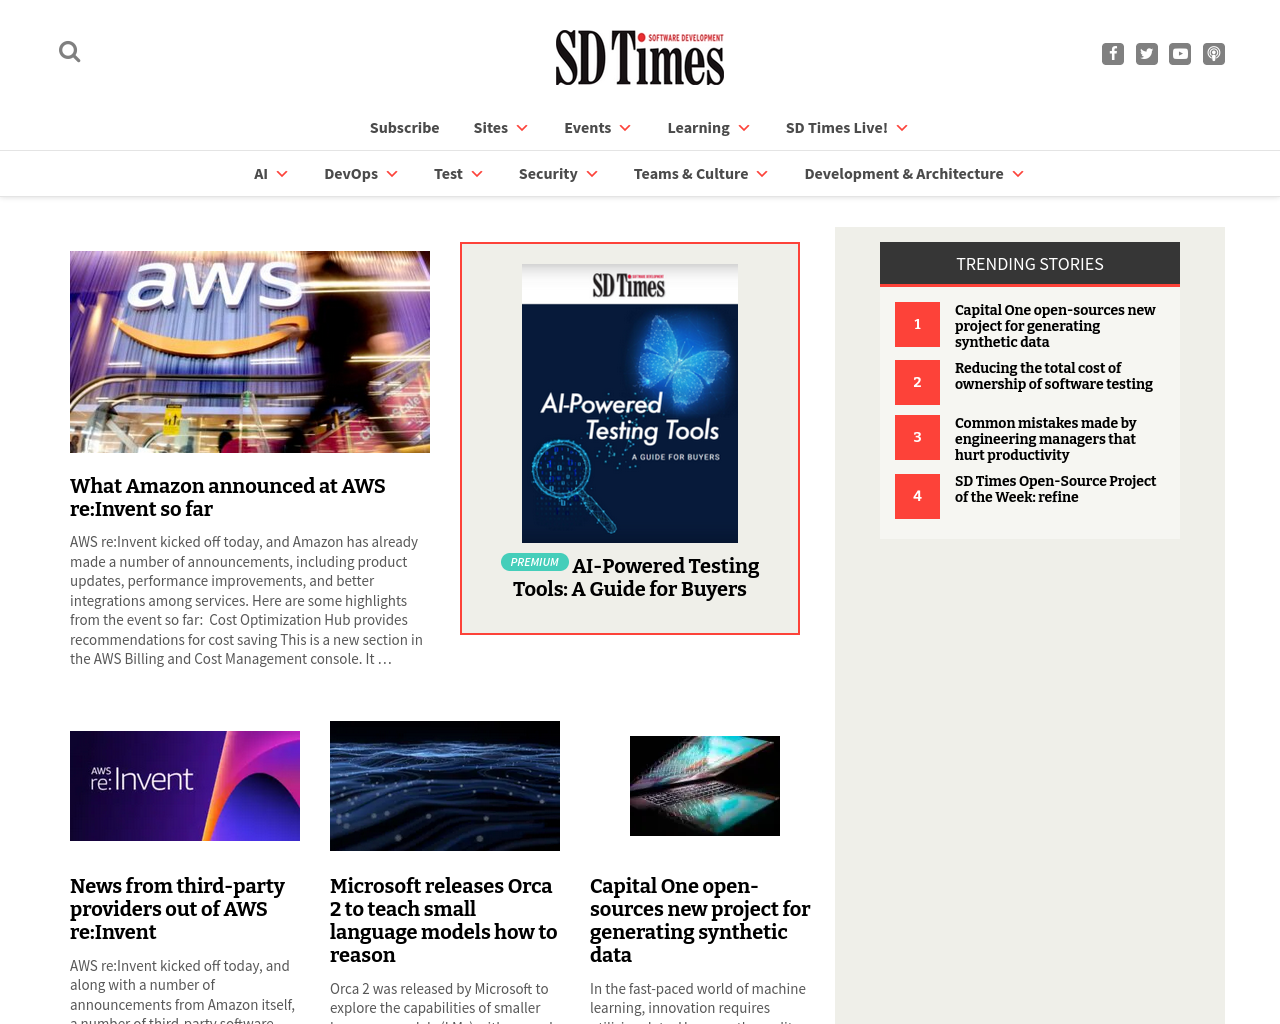Expand the SD Times Live! chevron
The image size is (1280, 1024).
coord(902,128)
